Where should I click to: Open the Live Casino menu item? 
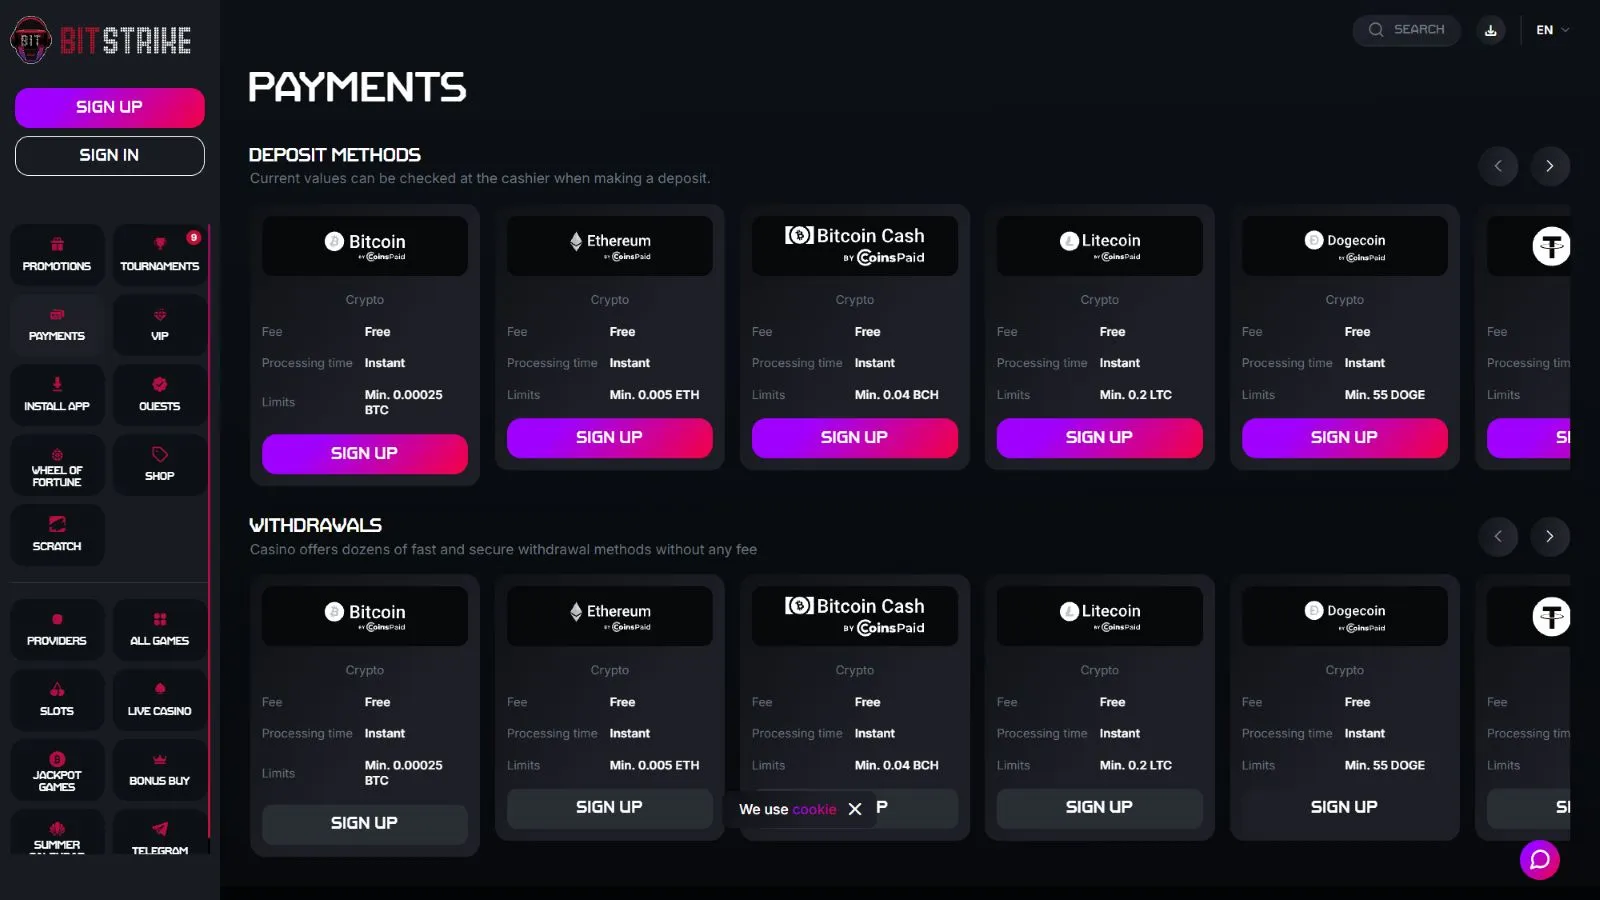pyautogui.click(x=160, y=700)
